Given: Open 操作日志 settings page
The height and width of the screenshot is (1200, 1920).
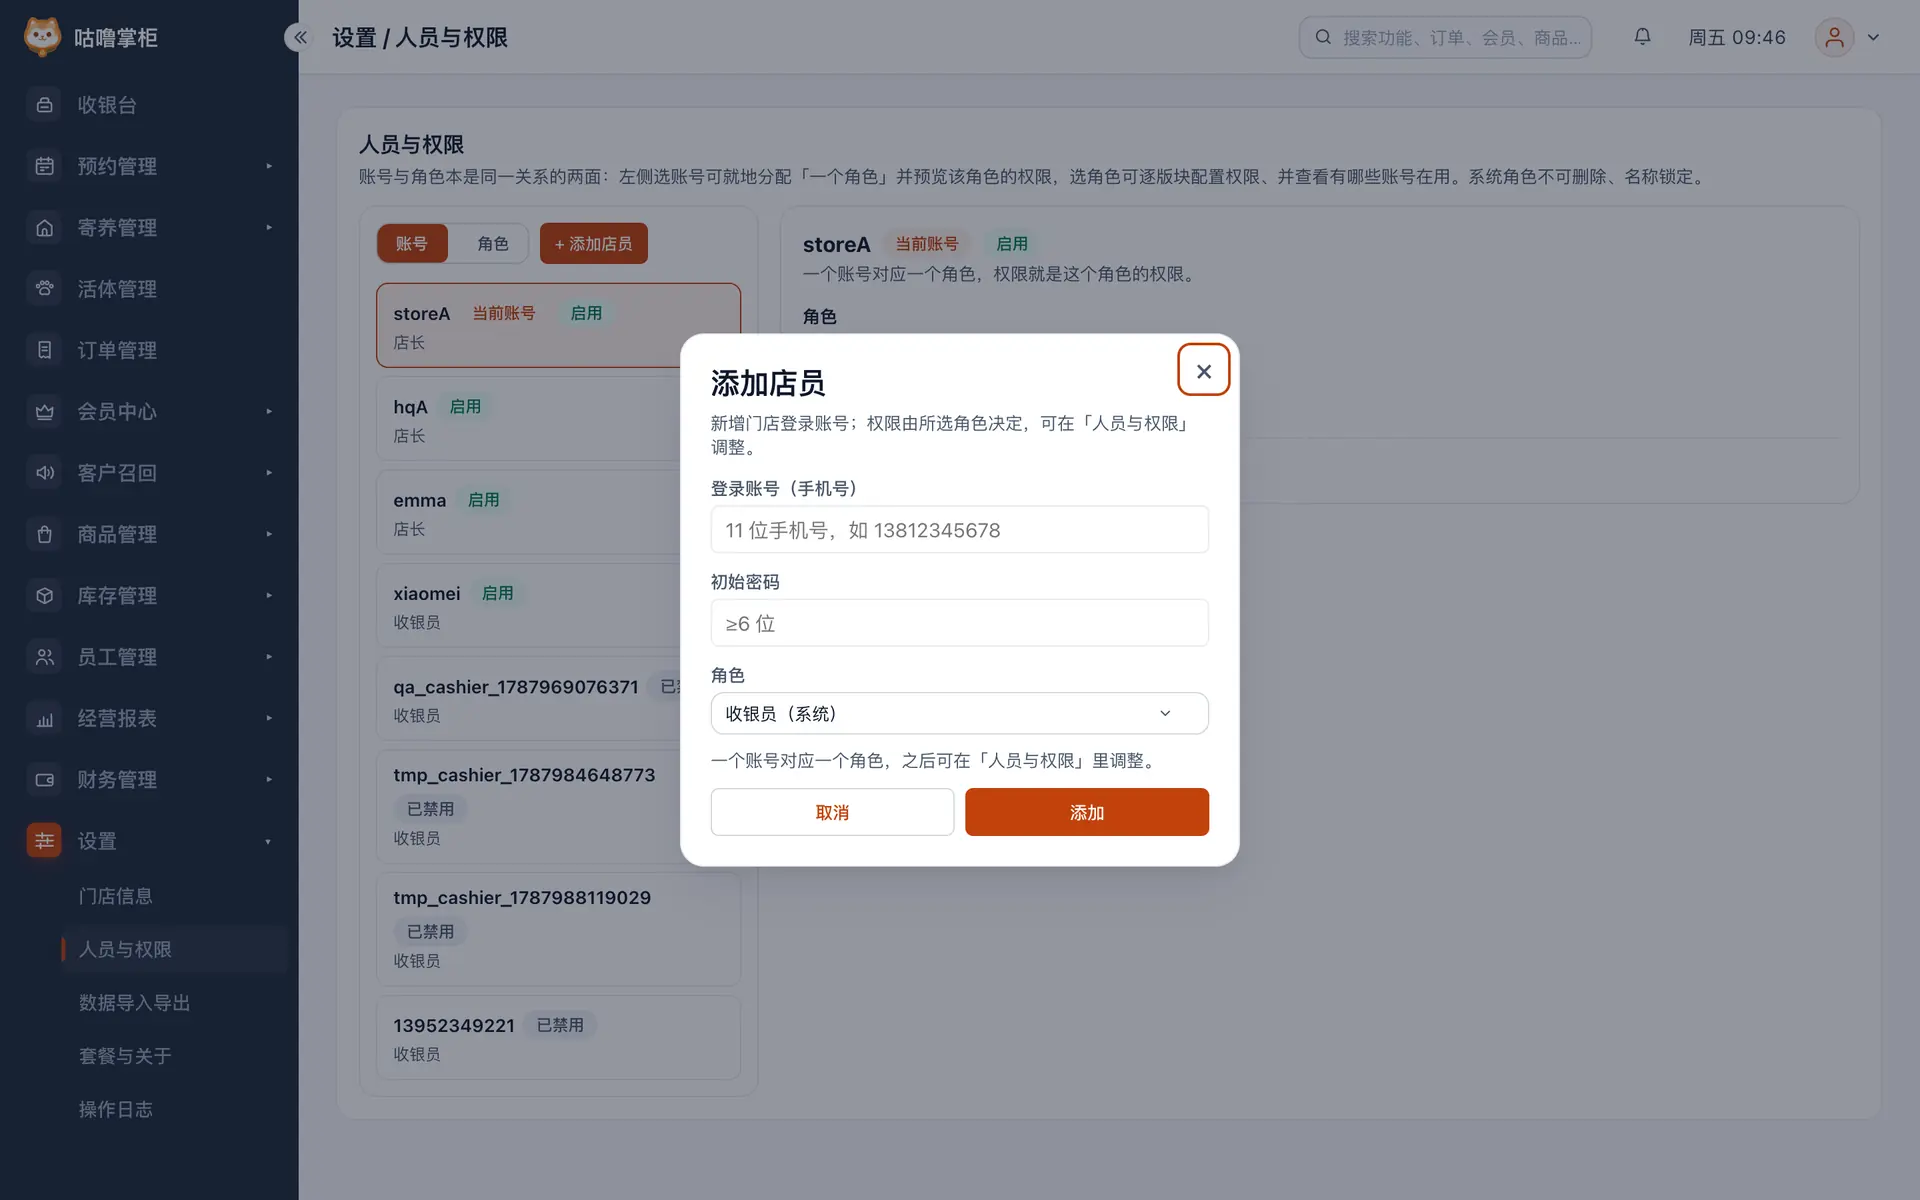Looking at the screenshot, I should pyautogui.click(x=115, y=1109).
